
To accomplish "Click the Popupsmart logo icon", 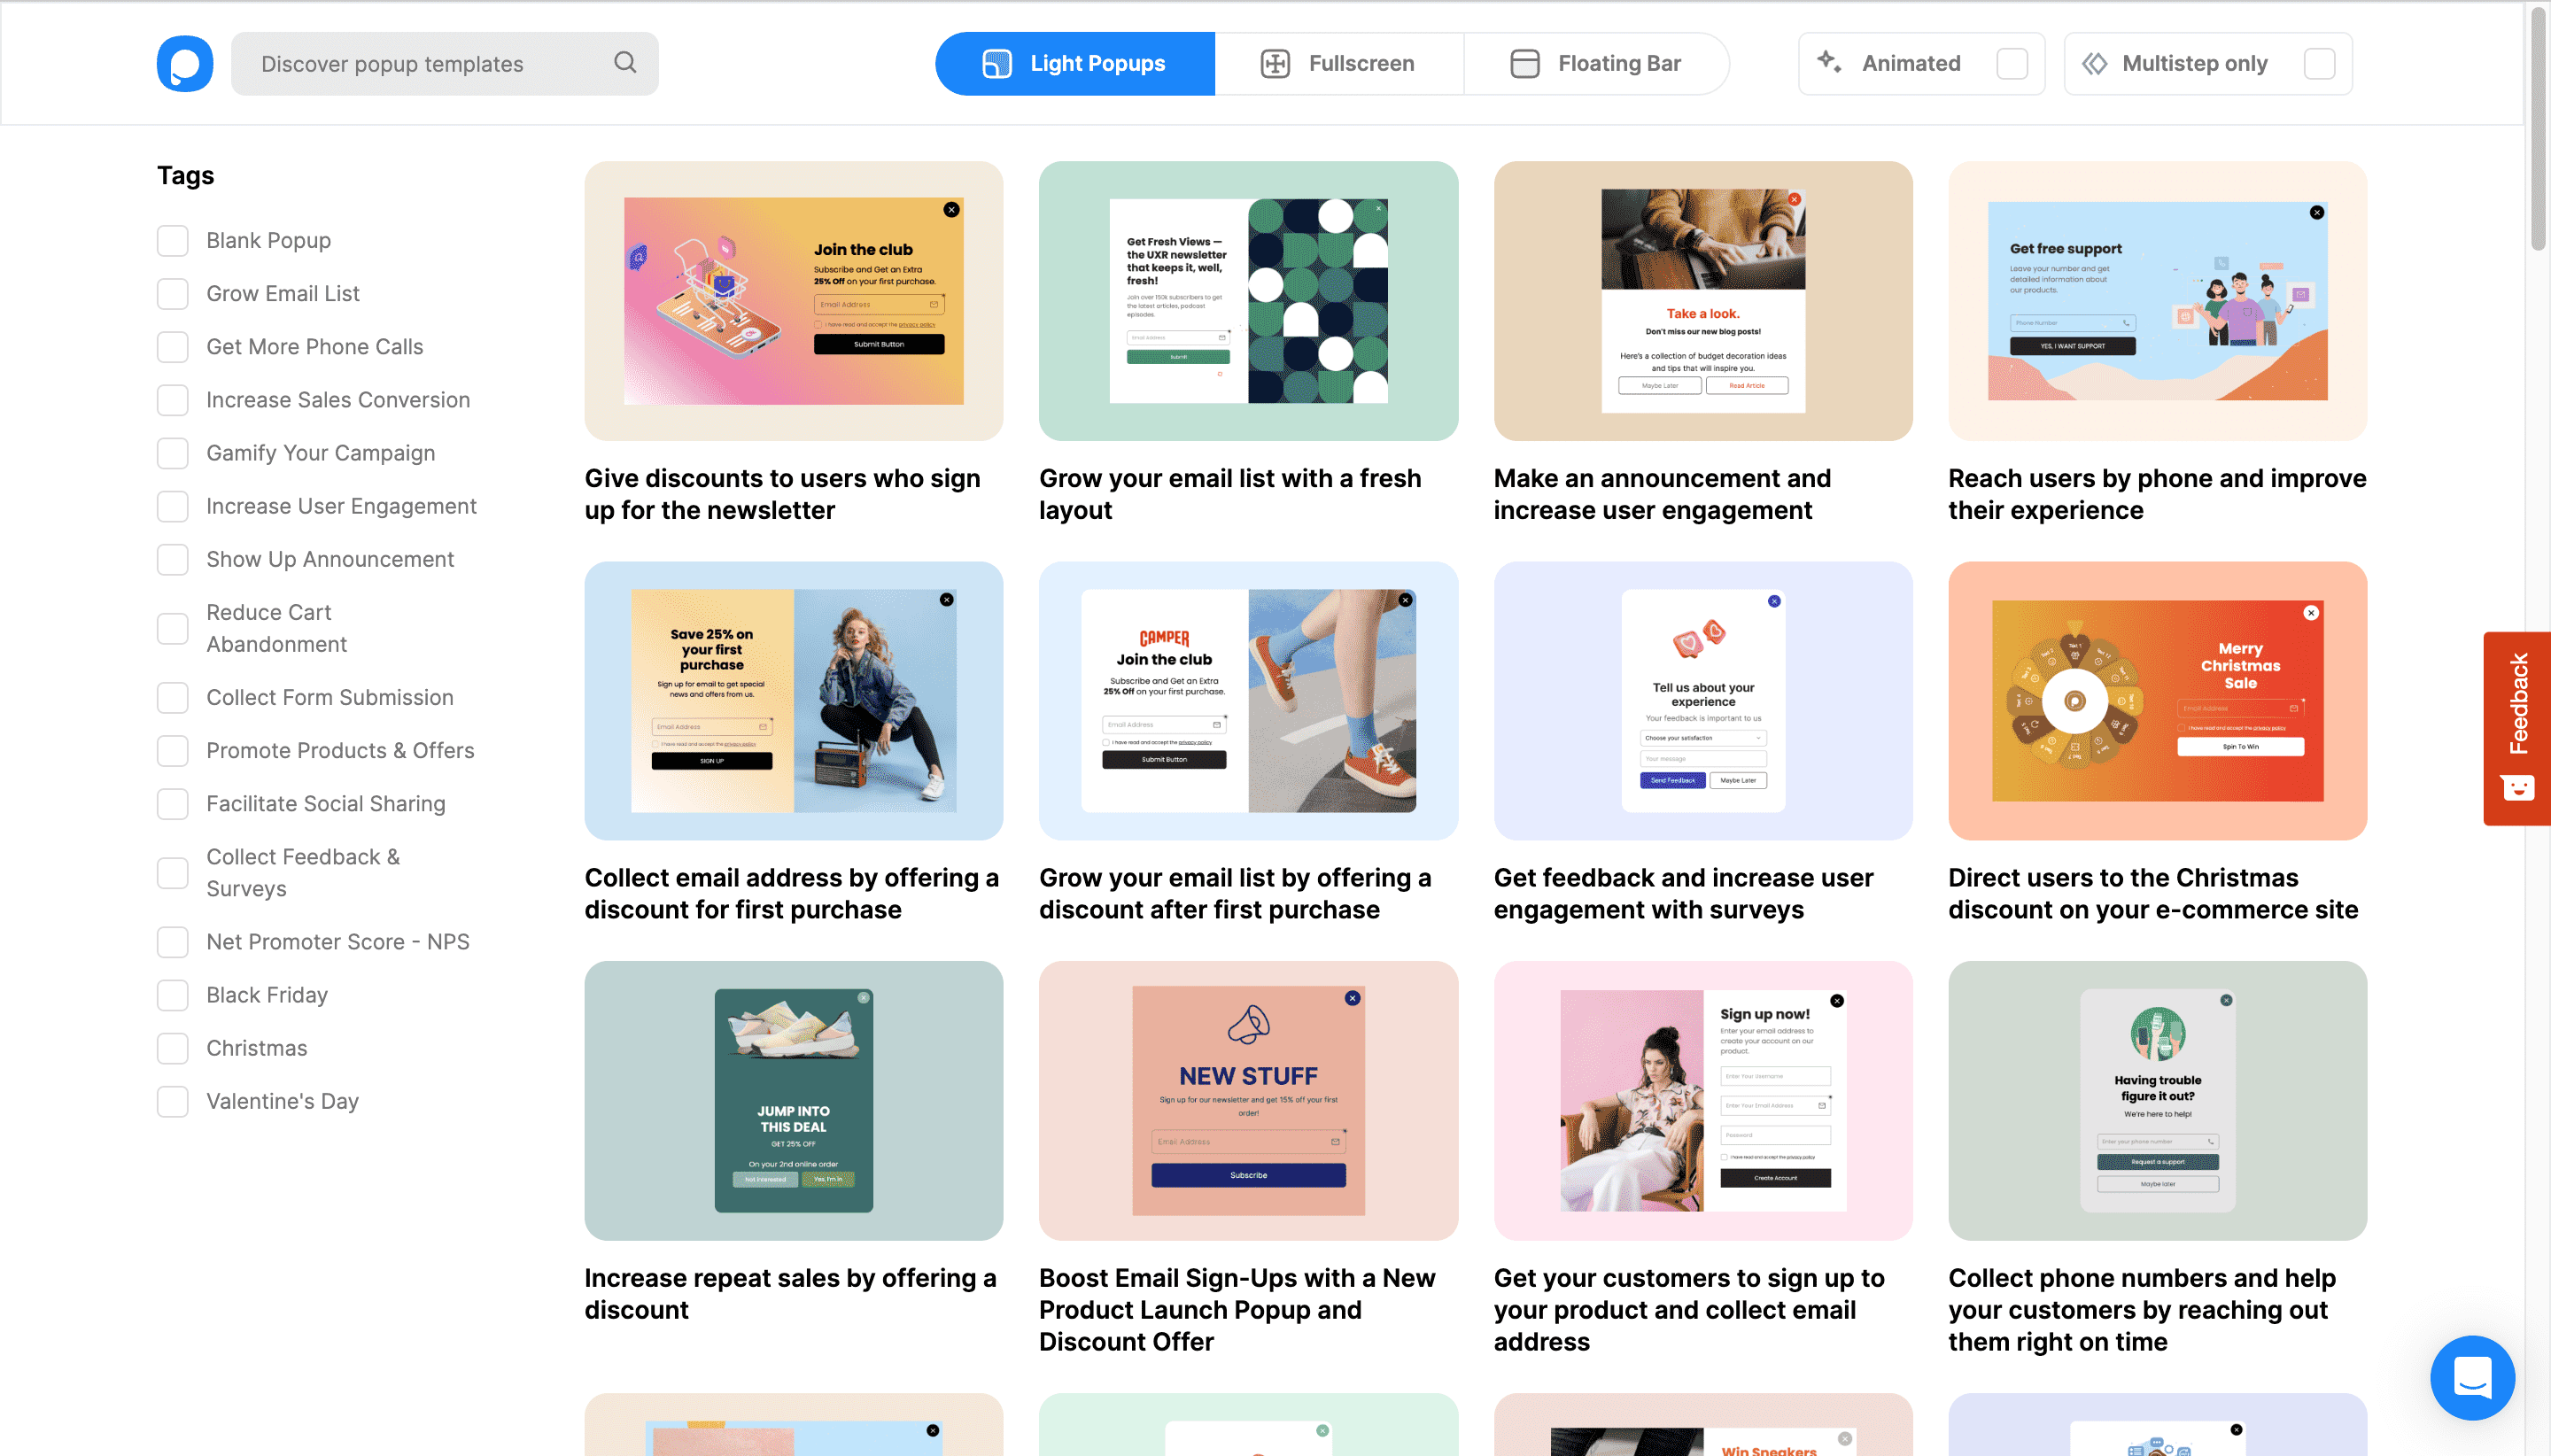I will 185,63.
